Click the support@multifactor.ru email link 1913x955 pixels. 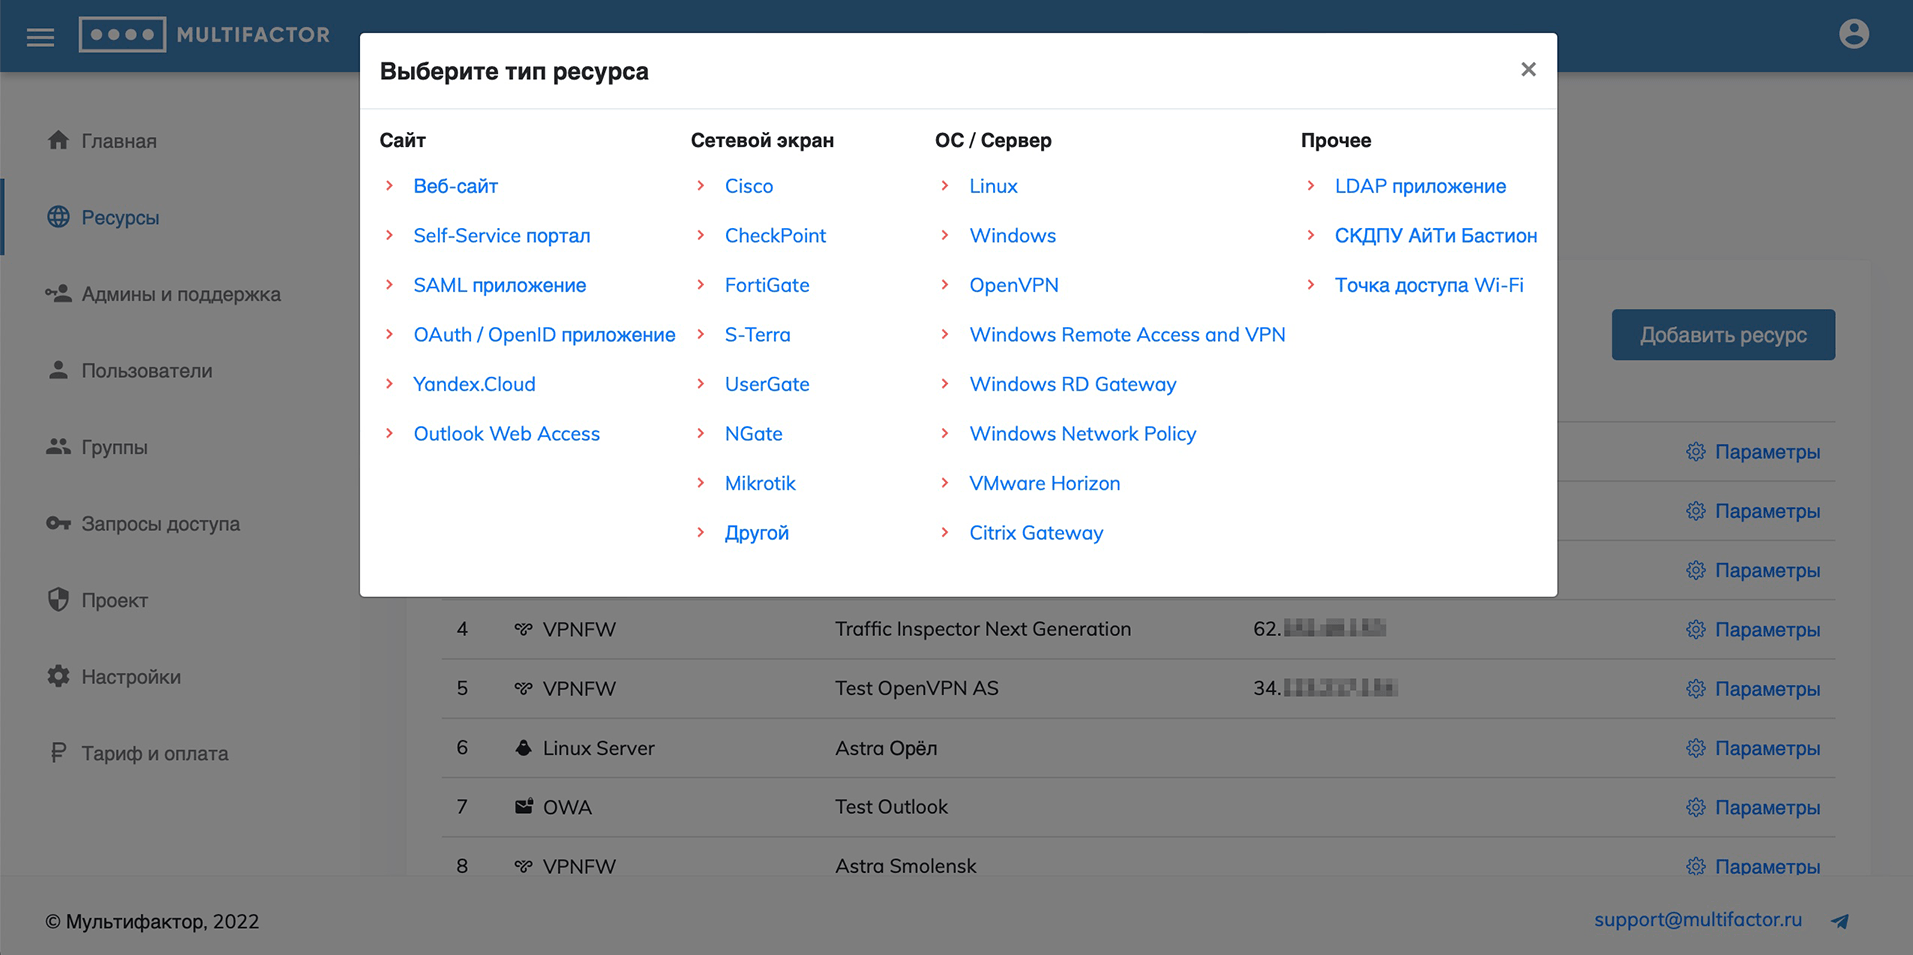click(x=1698, y=920)
